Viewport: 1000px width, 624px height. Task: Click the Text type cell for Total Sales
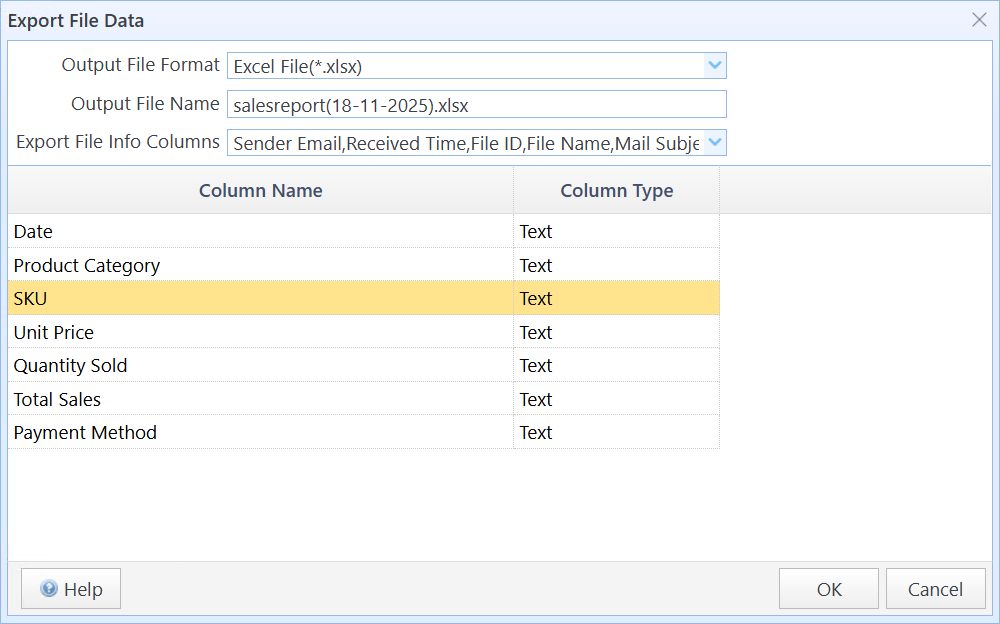(616, 399)
